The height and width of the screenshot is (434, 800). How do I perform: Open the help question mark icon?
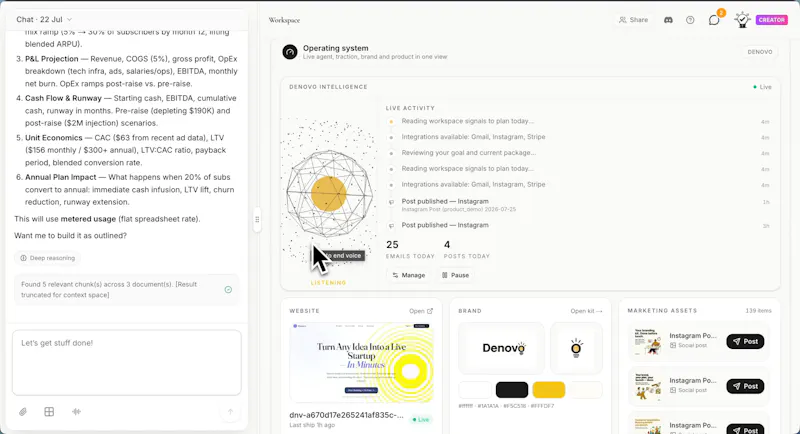(x=690, y=20)
